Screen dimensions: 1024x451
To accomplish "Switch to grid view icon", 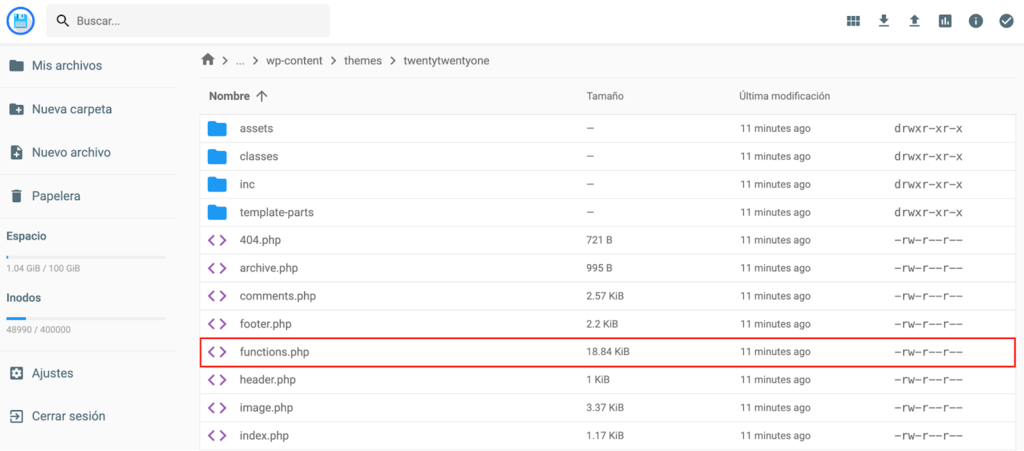I will [853, 21].
